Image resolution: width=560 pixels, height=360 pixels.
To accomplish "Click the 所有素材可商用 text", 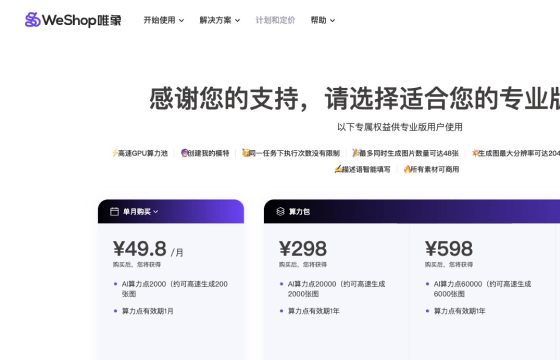I will pyautogui.click(x=435, y=169).
